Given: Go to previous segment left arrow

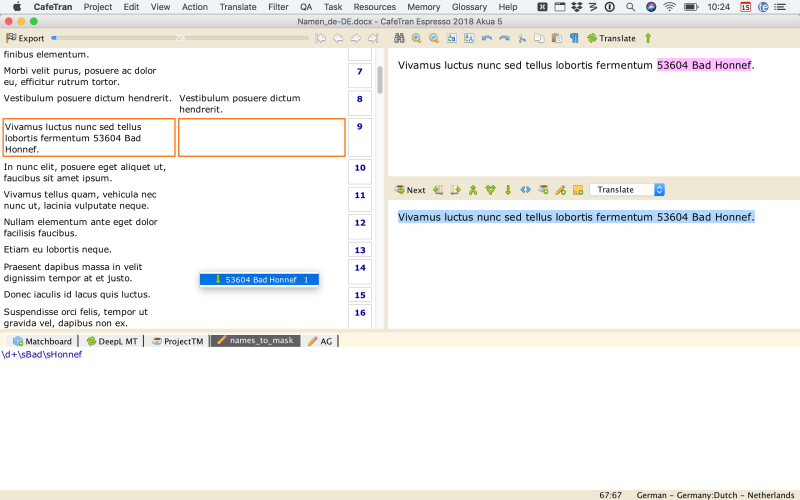Looking at the screenshot, I should (x=338, y=38).
